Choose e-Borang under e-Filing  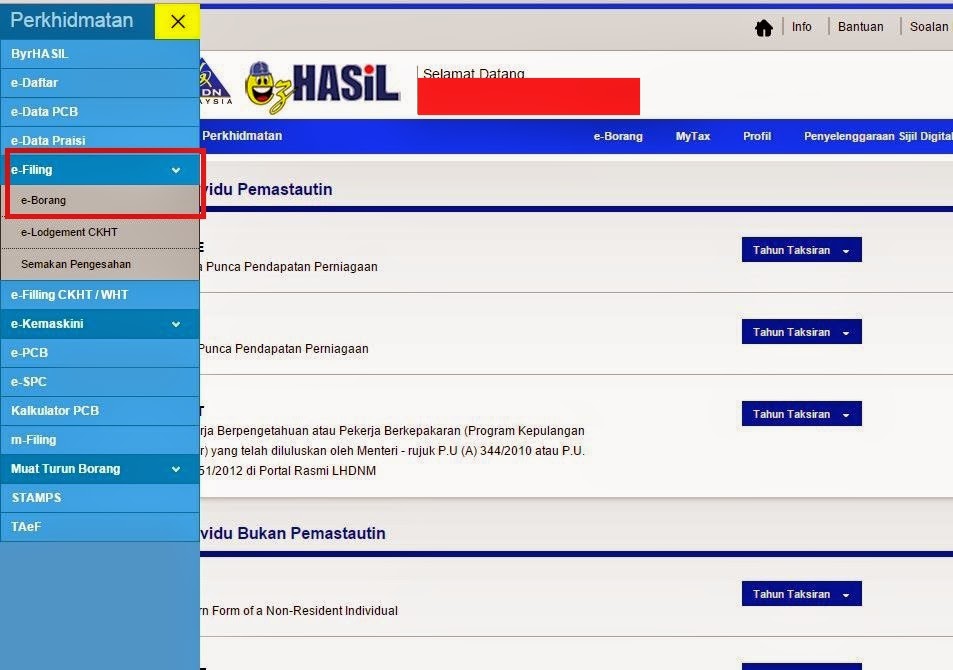pos(100,200)
